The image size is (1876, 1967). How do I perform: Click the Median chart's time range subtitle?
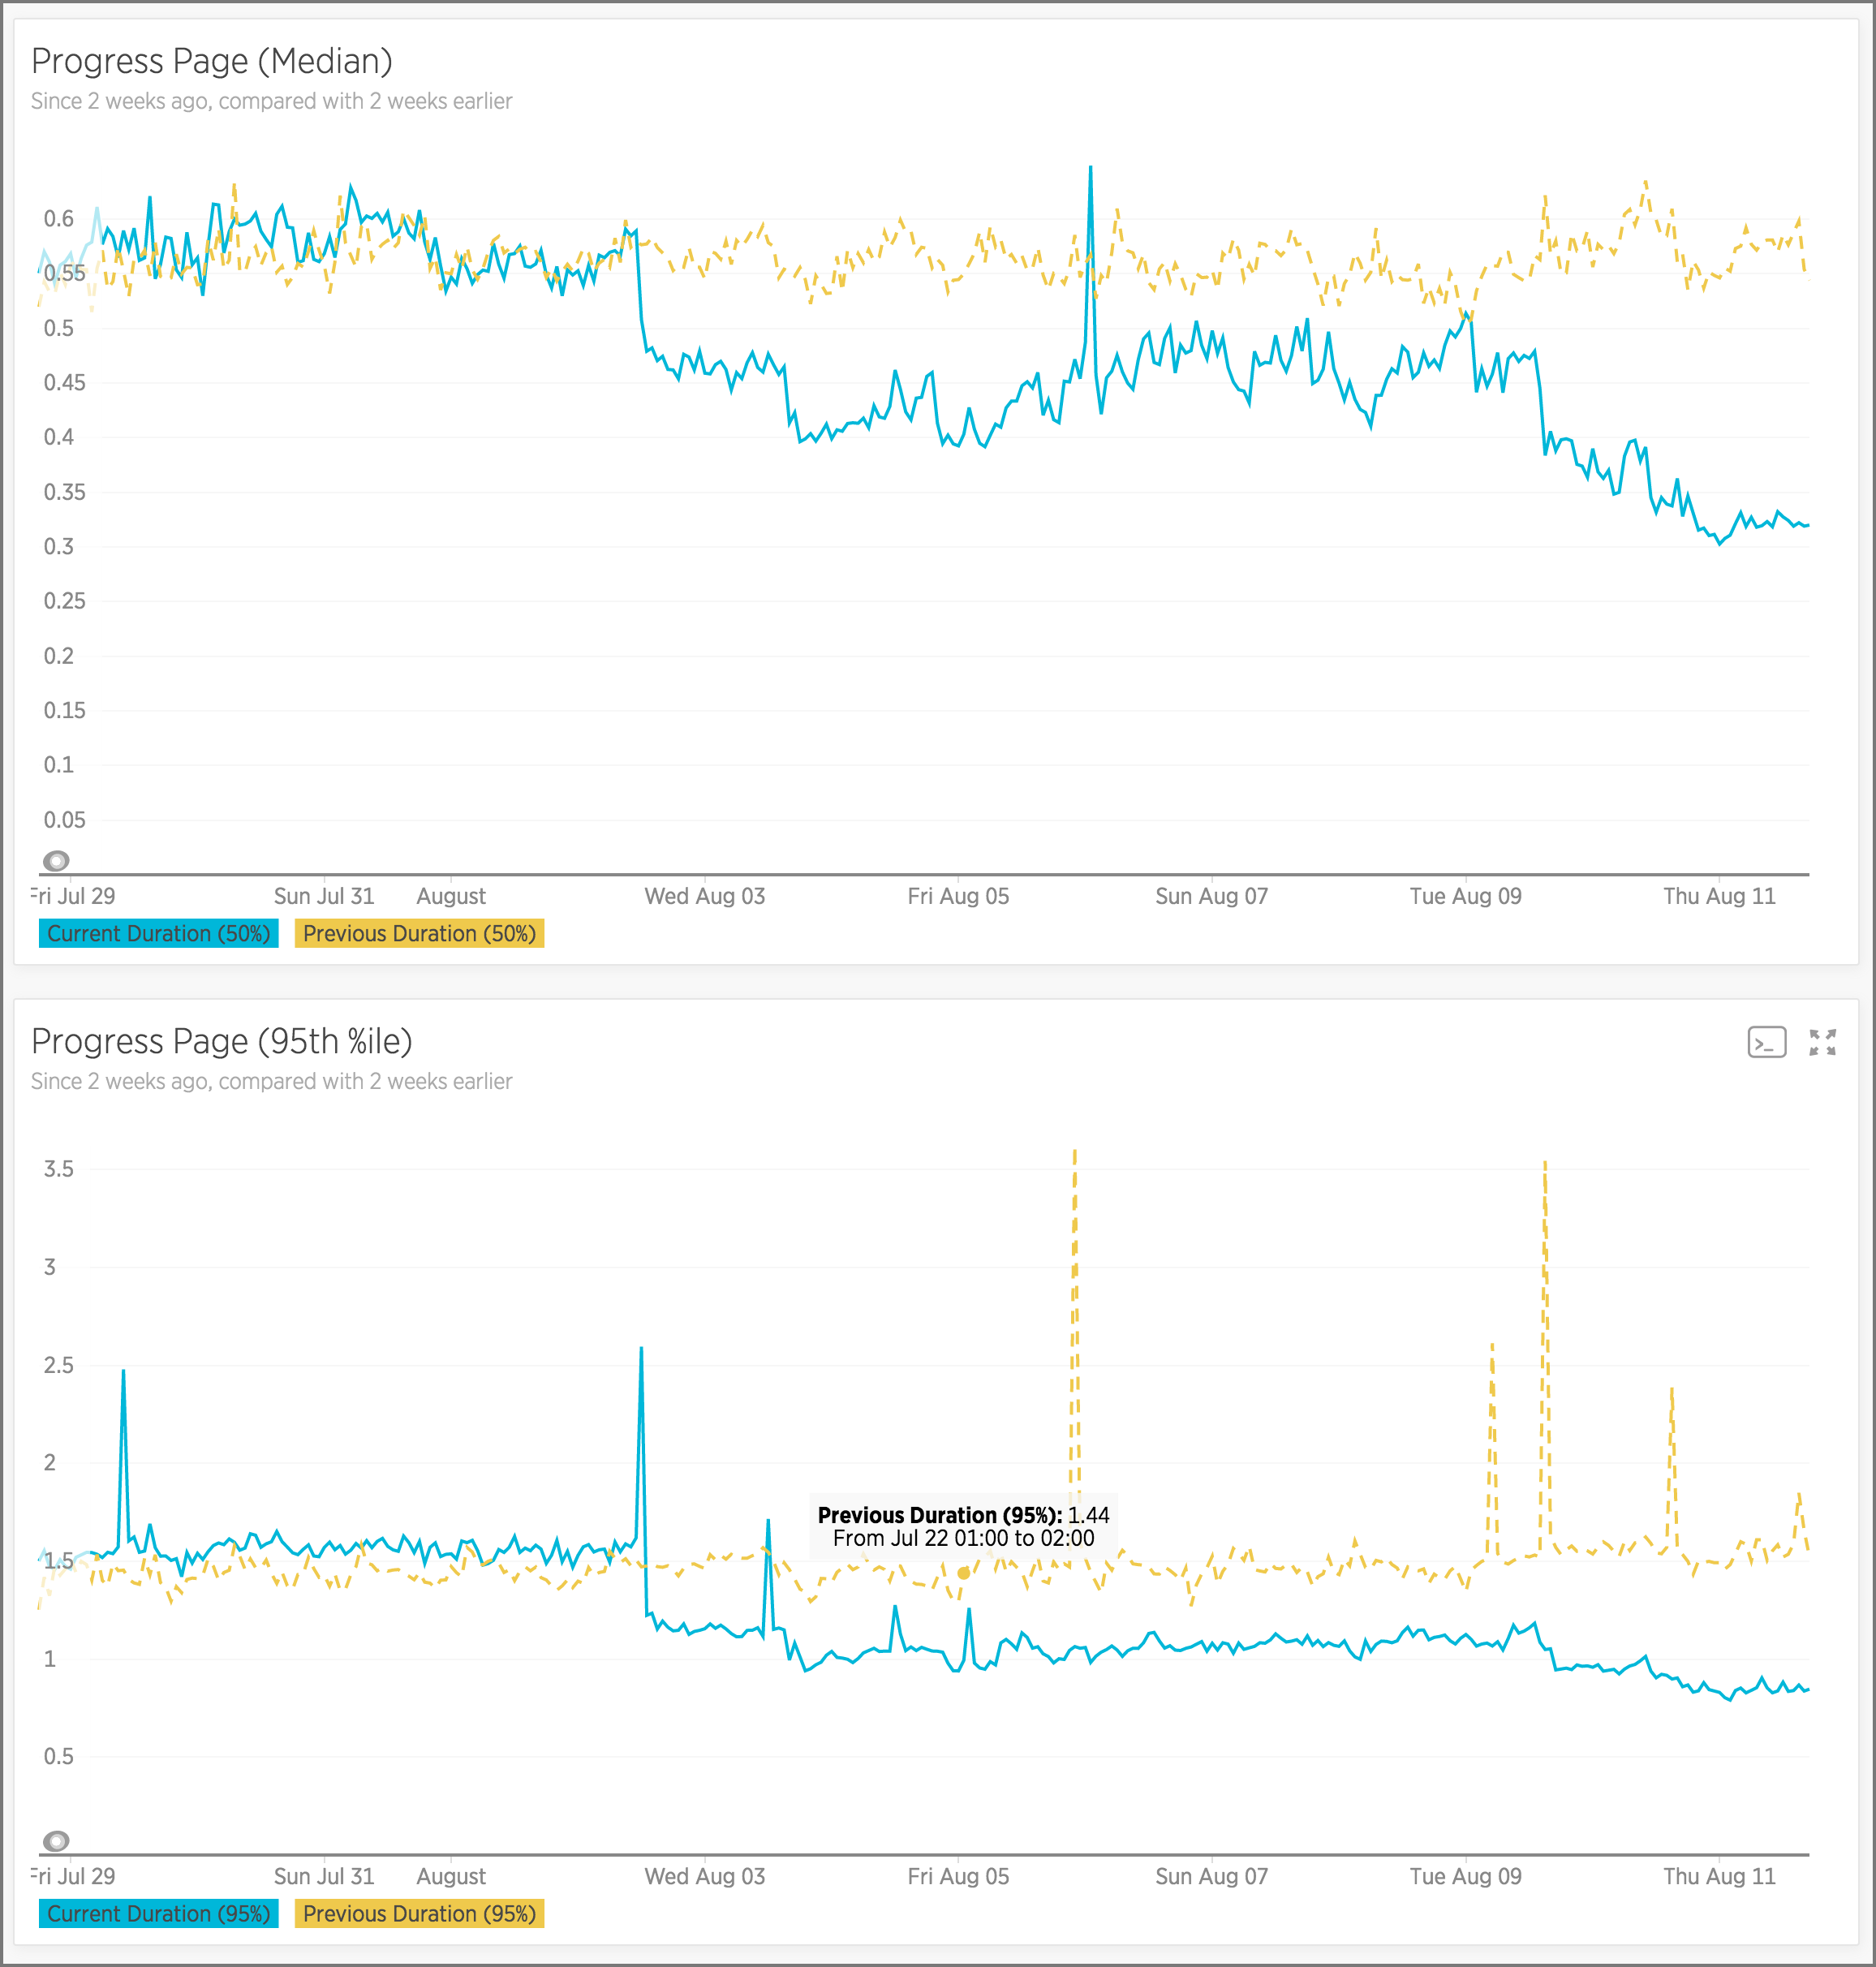[271, 101]
